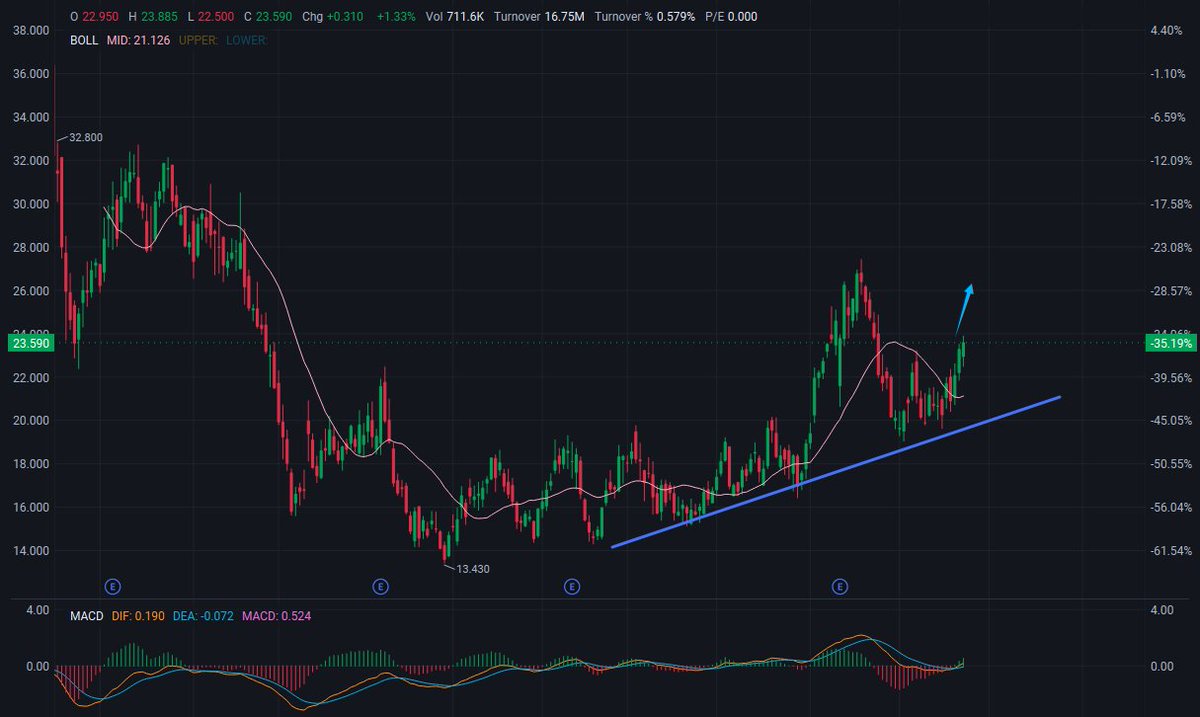Select the BOLL MID: 21.126 value
Viewport: 1200px width, 717px height.
pyautogui.click(x=136, y=40)
